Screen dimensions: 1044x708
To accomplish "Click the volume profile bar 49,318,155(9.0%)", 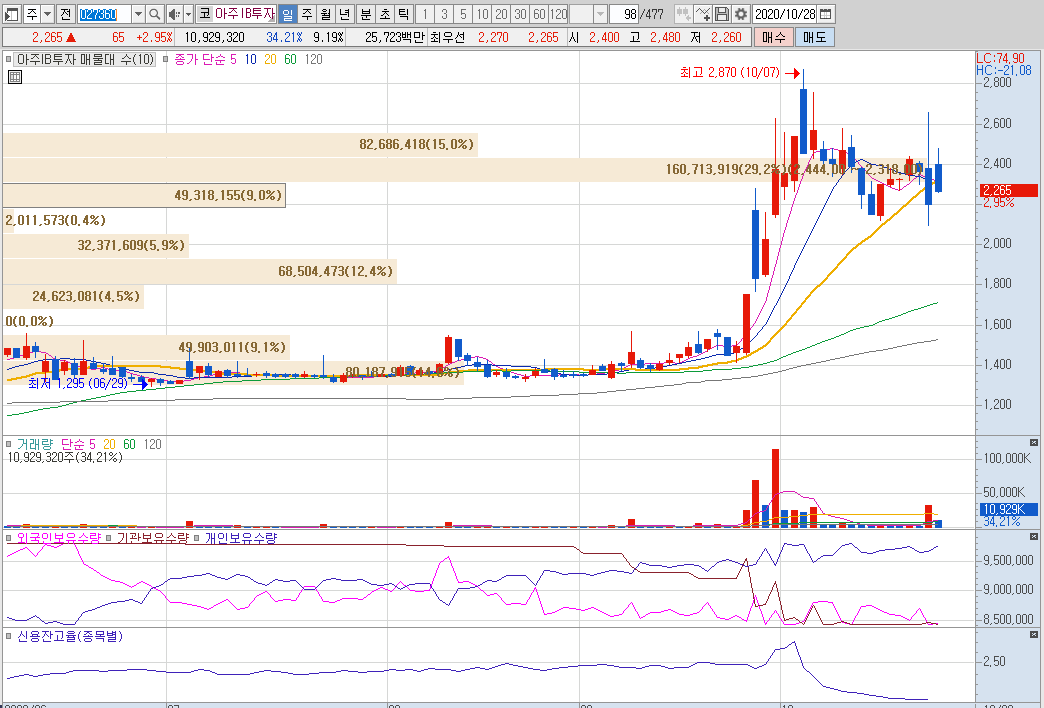I will pos(144,195).
